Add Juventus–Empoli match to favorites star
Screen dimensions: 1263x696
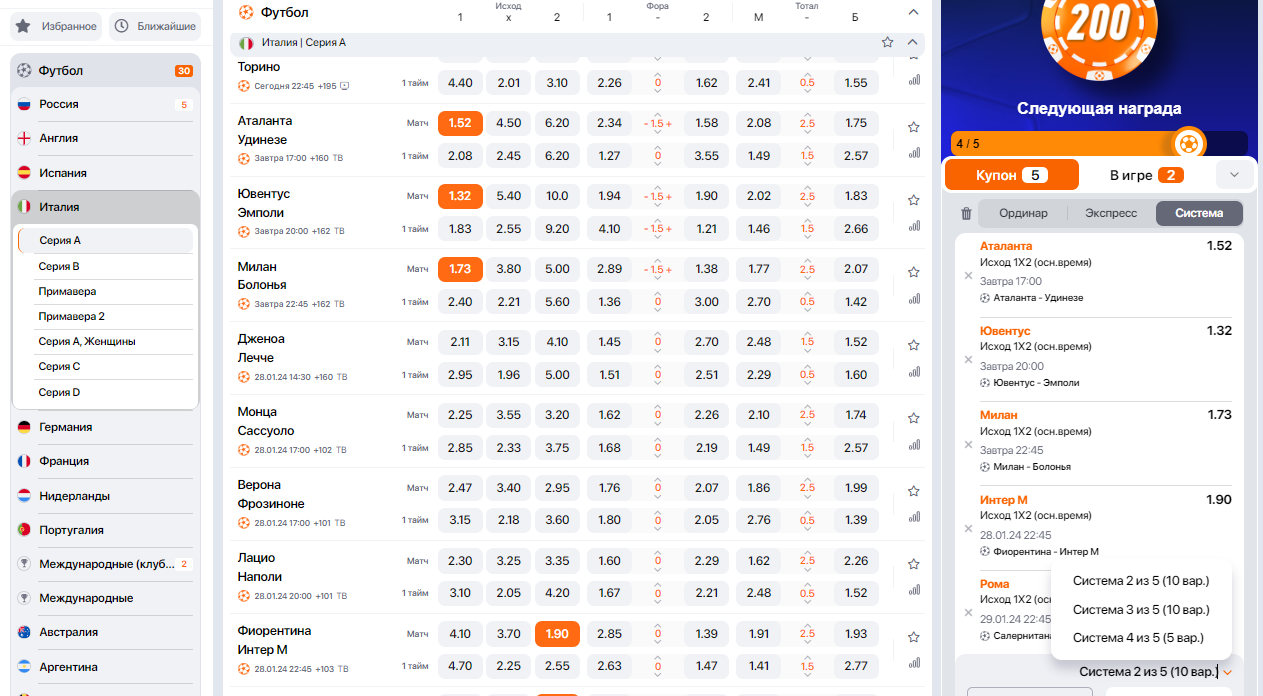(x=913, y=200)
